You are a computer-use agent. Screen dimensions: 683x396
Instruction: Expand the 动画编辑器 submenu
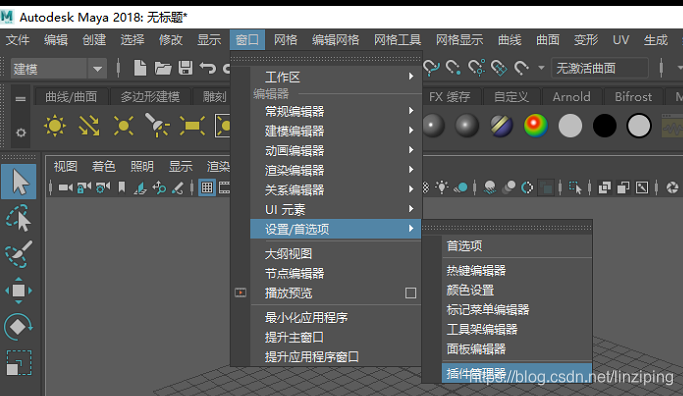point(335,150)
